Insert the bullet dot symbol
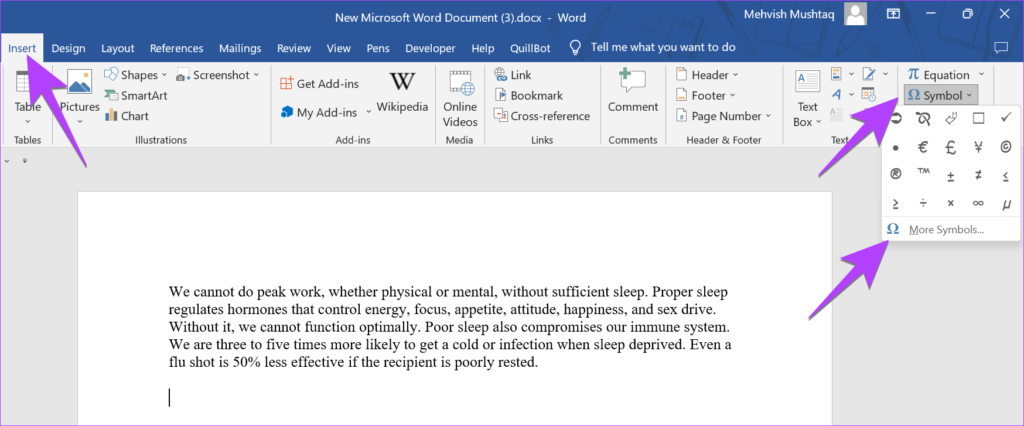The height and width of the screenshot is (426, 1024). coord(895,148)
